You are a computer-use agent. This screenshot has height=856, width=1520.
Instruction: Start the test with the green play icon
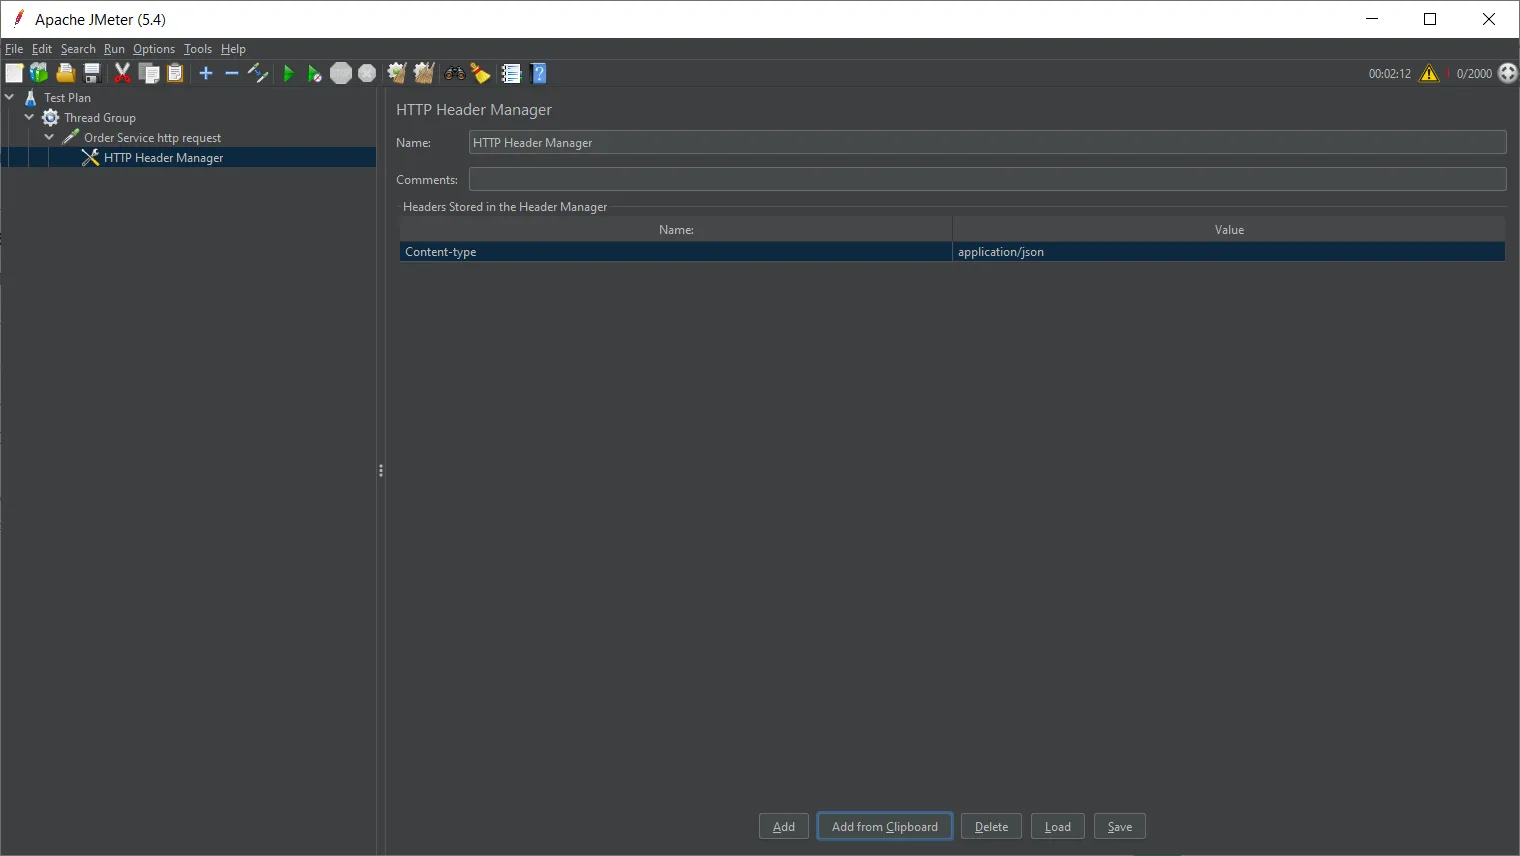point(289,73)
